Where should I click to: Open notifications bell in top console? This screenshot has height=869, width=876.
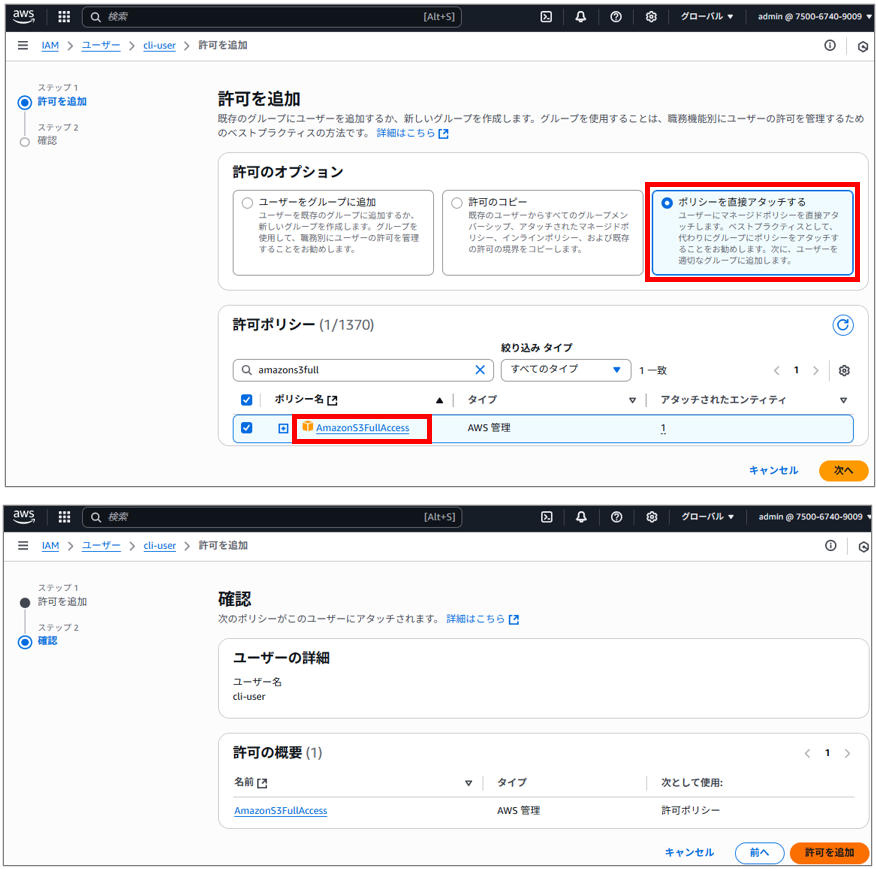point(580,17)
